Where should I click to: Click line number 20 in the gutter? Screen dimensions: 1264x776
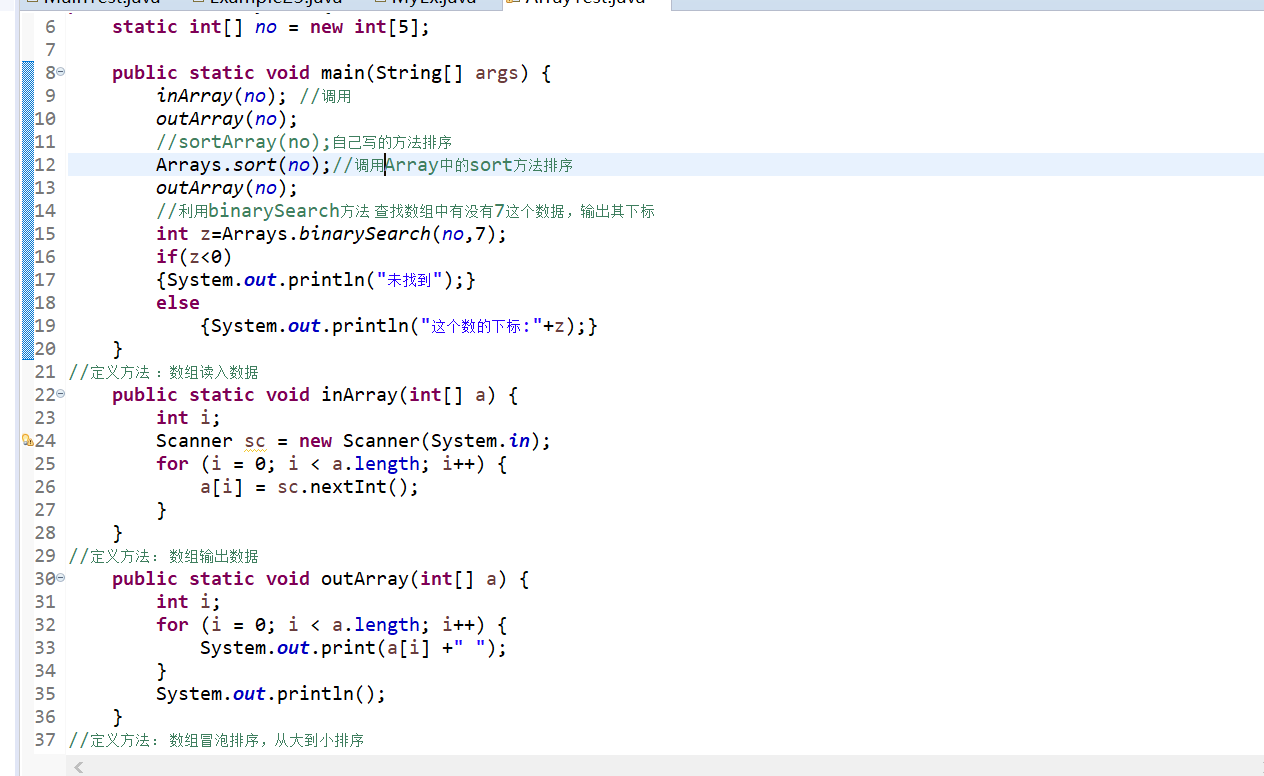pos(45,349)
